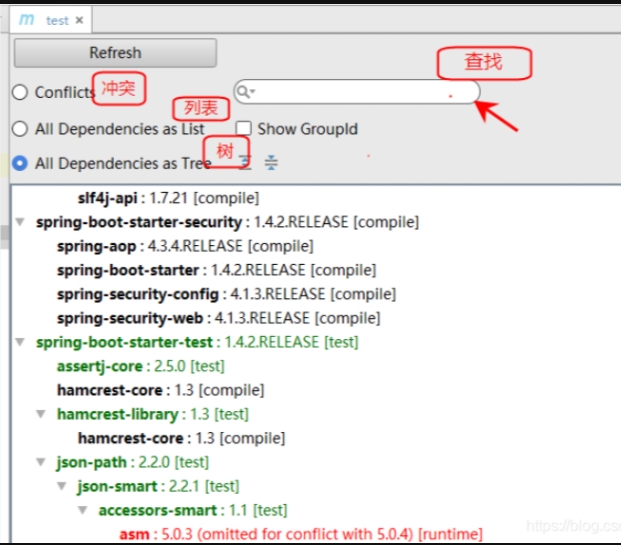621x545 pixels.
Task: Click the dependency search input field
Action: point(360,92)
